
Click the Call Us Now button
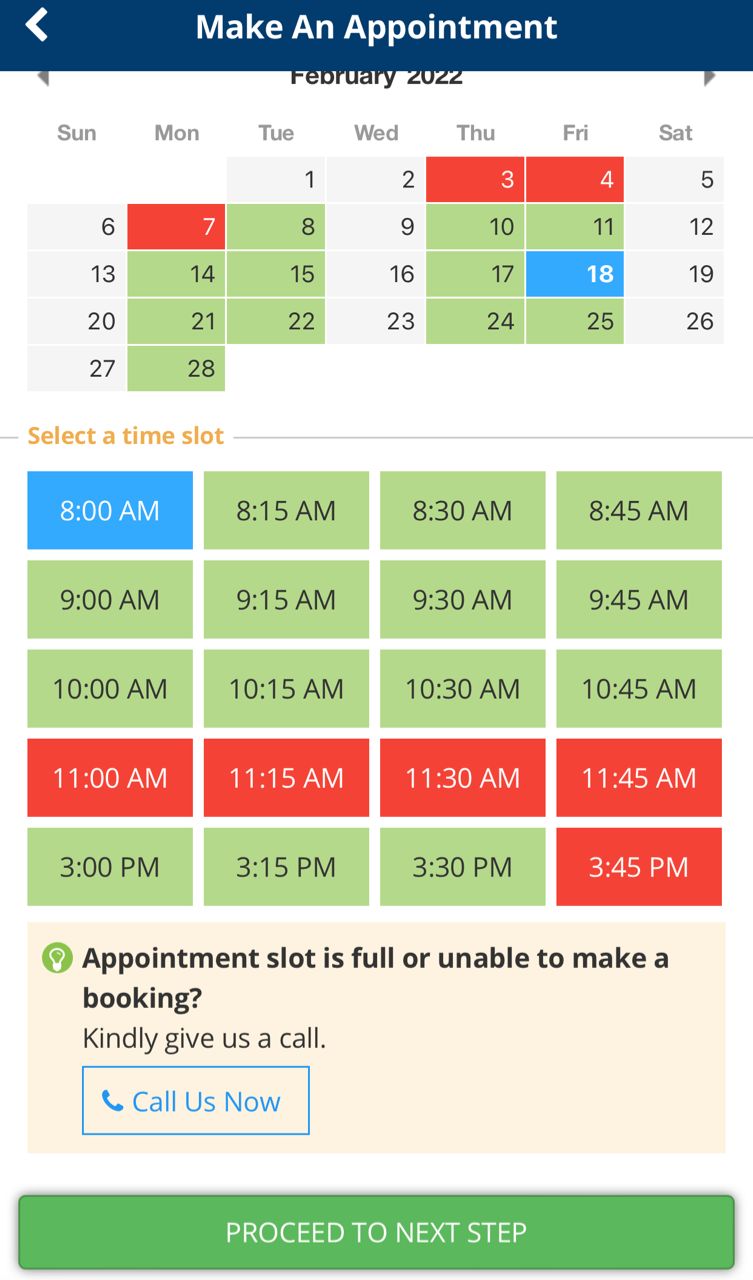pos(196,1101)
